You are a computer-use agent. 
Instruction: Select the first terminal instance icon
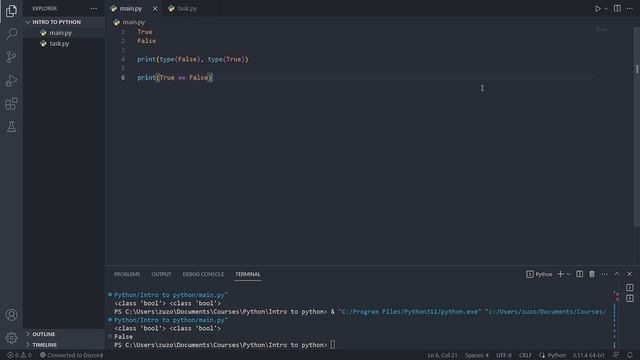tap(630, 288)
